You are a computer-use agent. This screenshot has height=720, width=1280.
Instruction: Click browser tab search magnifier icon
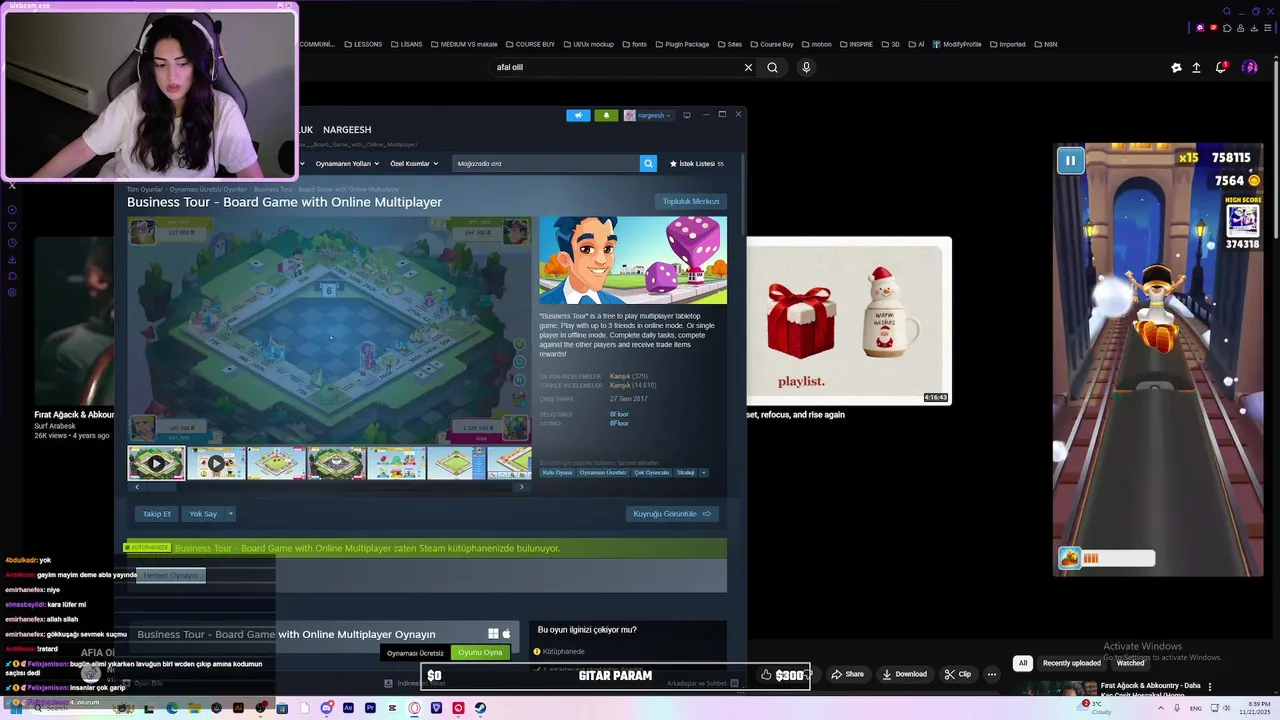(1227, 12)
